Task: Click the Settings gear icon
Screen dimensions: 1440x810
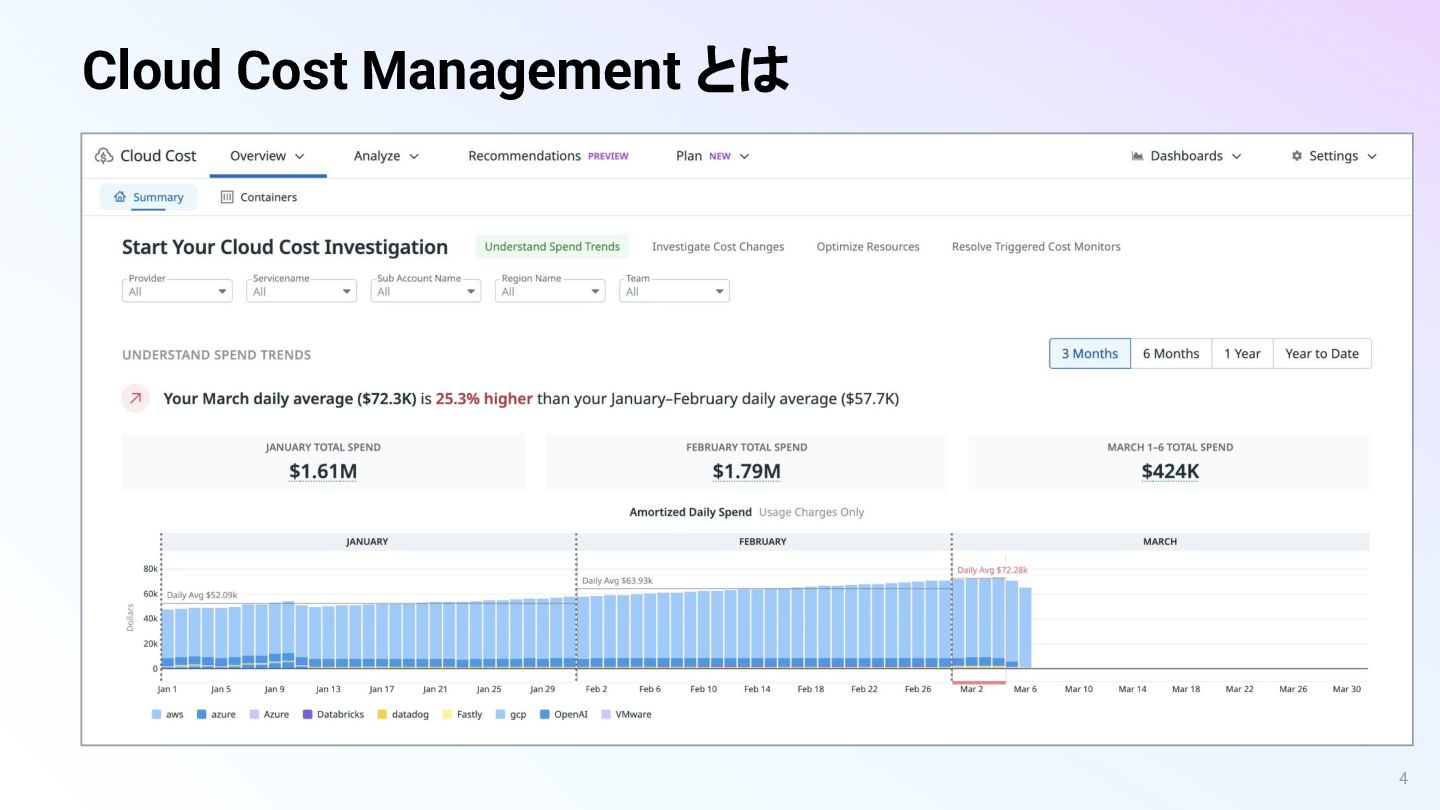Action: pos(1297,156)
